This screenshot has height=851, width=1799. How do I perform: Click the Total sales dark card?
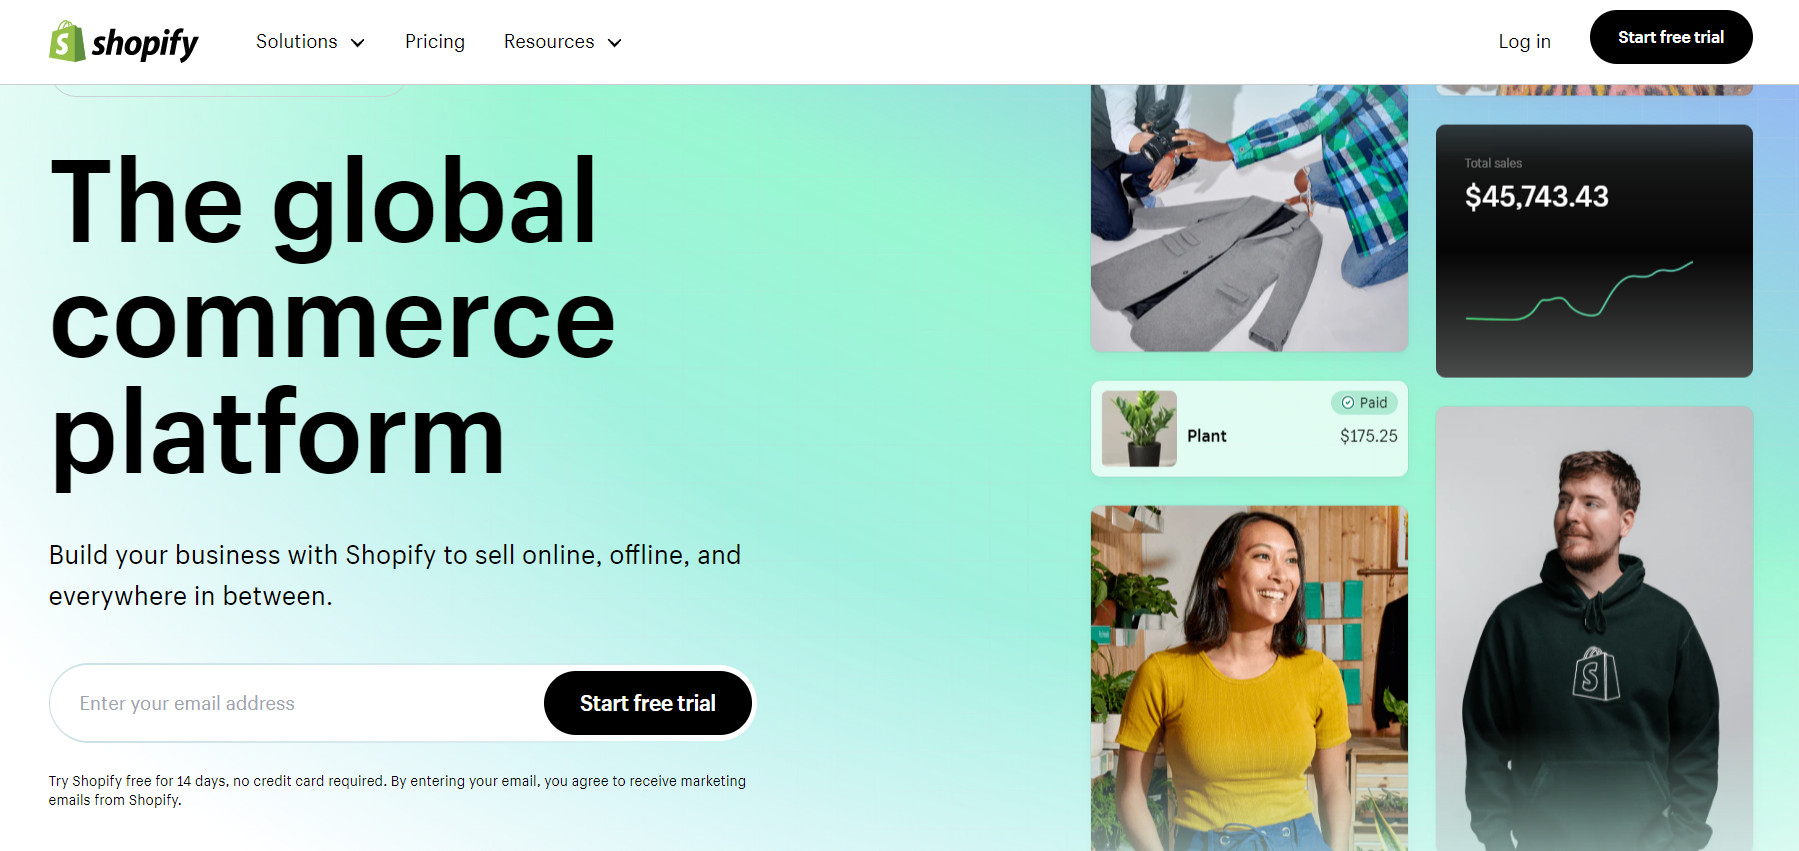click(x=1594, y=251)
